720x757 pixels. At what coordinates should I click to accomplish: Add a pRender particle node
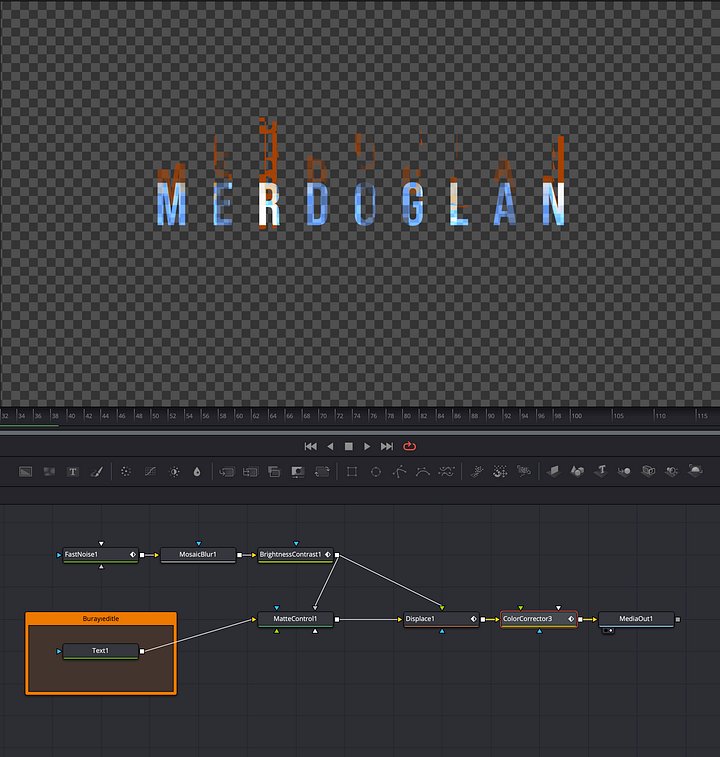524,471
